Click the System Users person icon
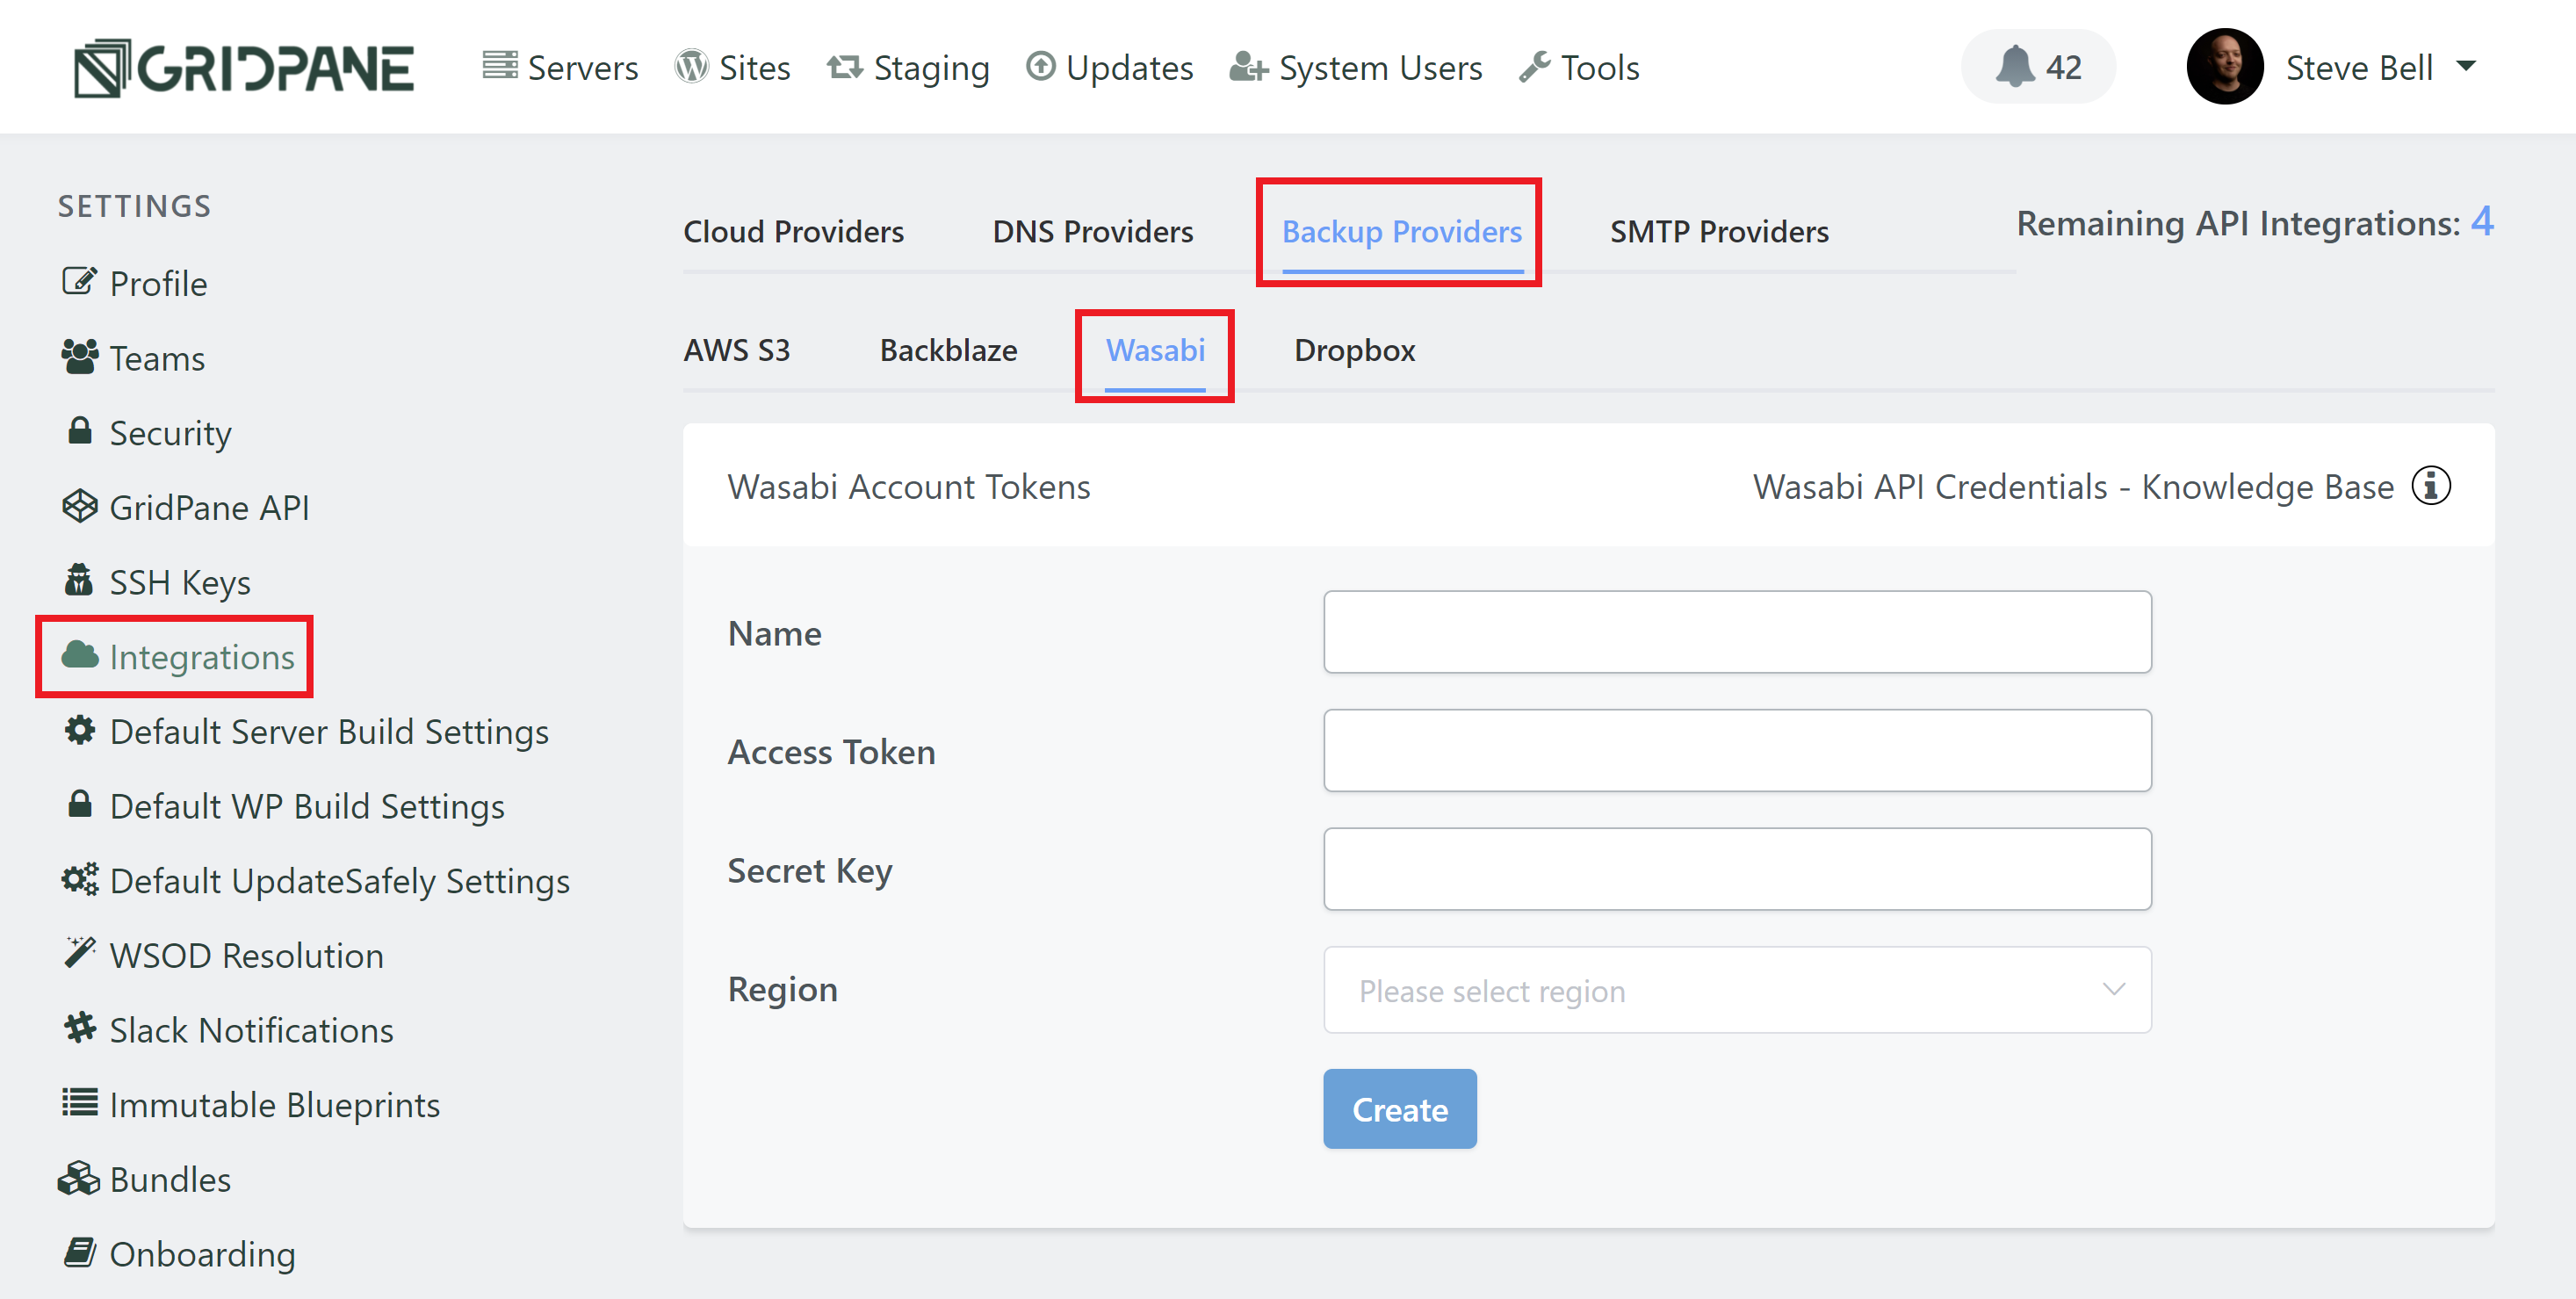The height and width of the screenshot is (1299, 2576). (x=1248, y=67)
